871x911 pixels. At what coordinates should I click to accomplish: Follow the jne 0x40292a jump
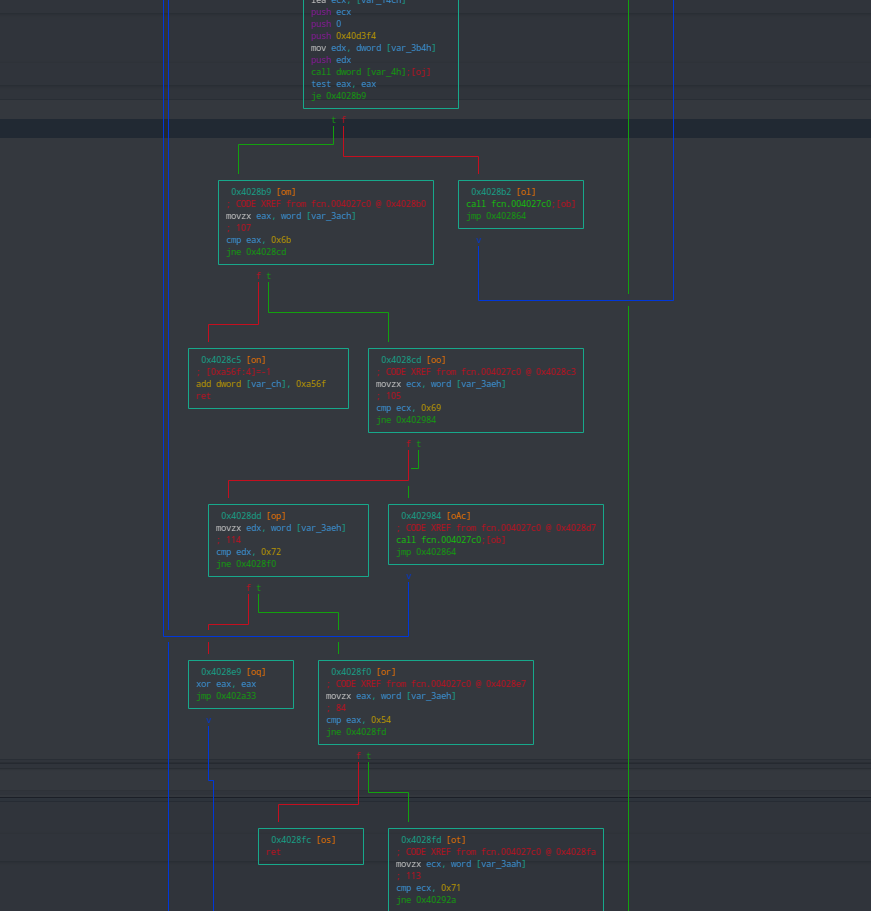(x=426, y=900)
